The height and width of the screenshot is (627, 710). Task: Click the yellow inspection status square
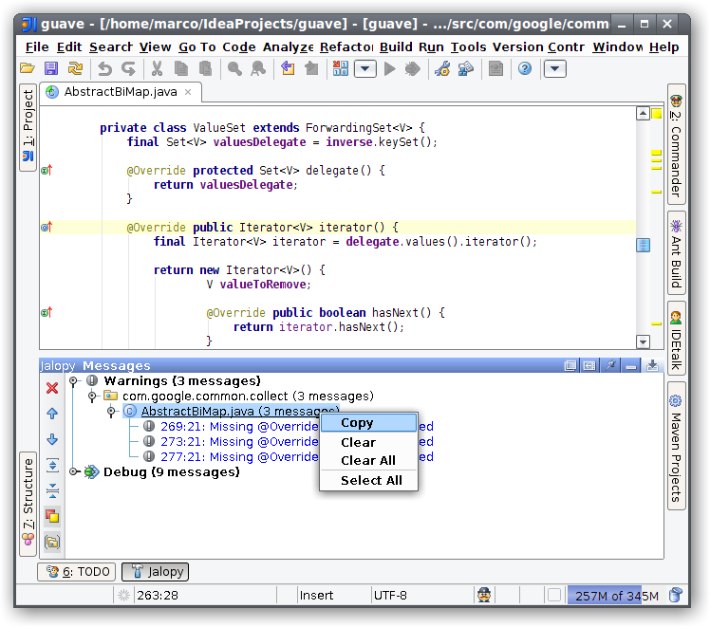[x=657, y=114]
